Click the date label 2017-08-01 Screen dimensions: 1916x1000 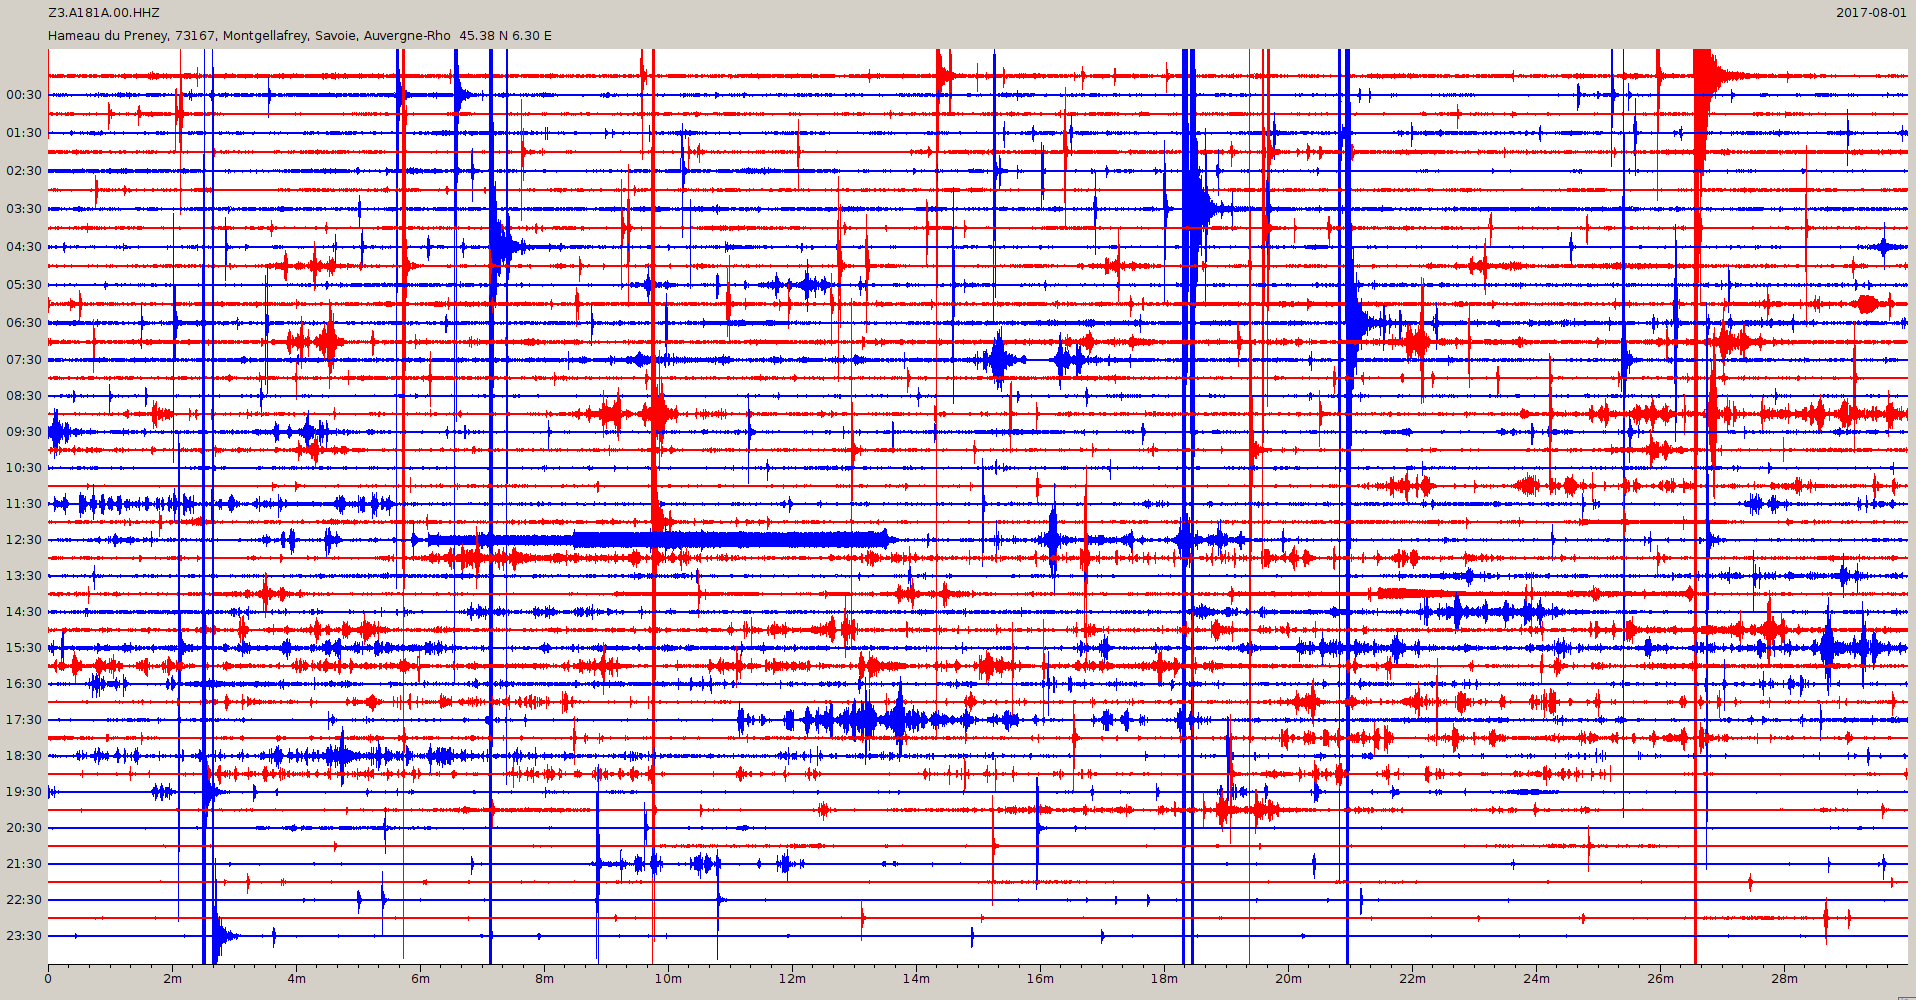tap(1872, 13)
